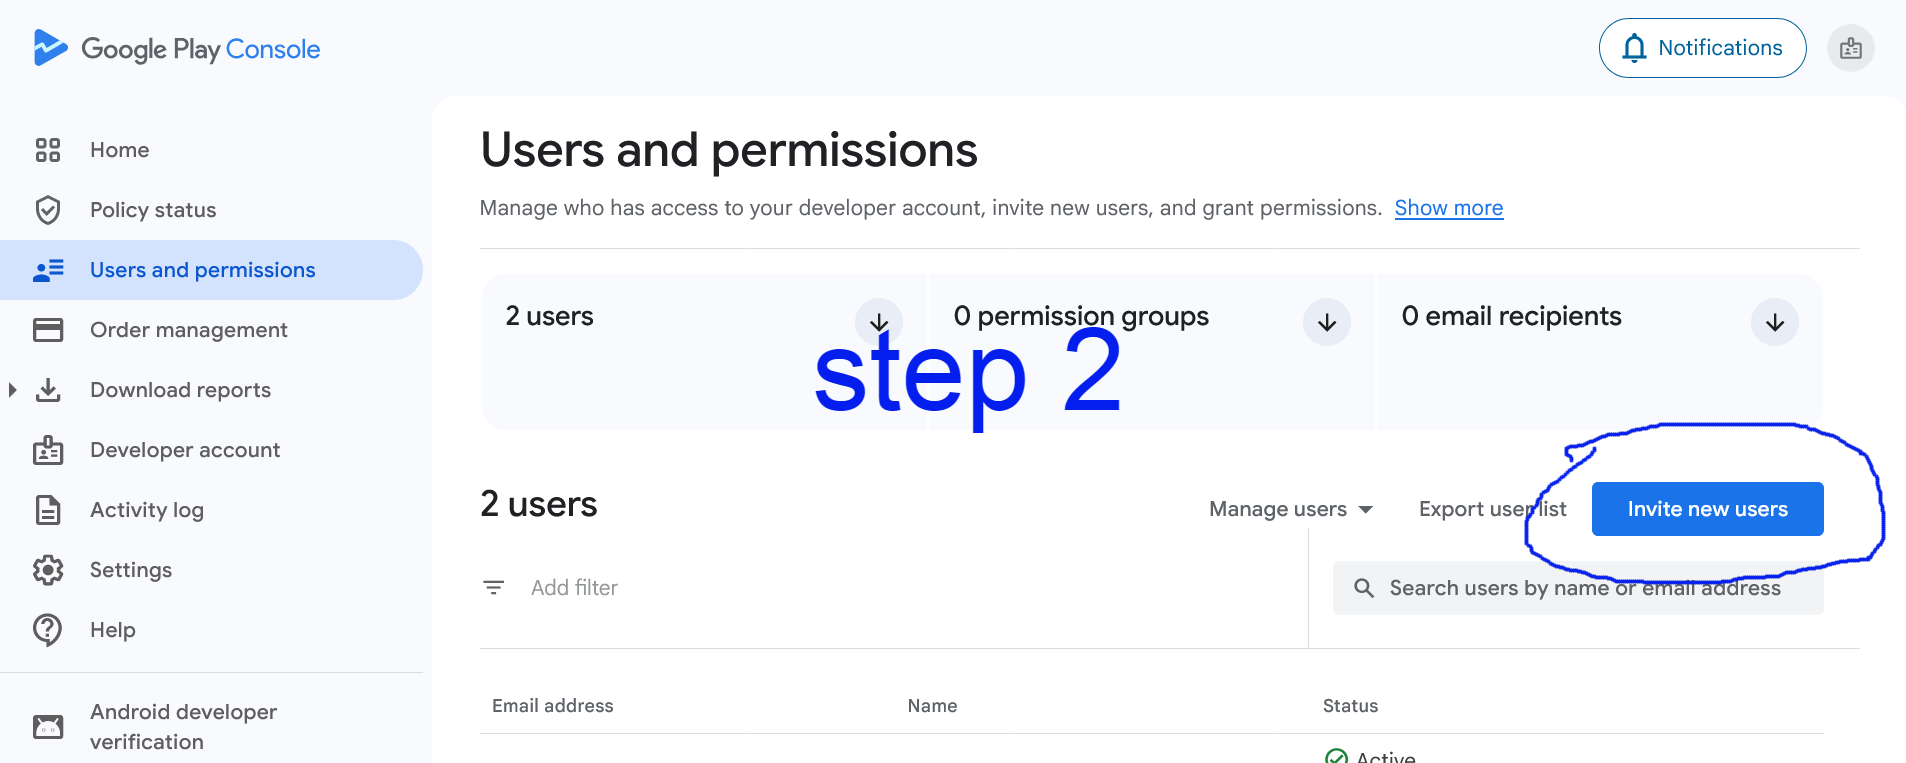Click the Home grid icon in sidebar
Viewport: 1906px width, 763px height.
(x=48, y=150)
